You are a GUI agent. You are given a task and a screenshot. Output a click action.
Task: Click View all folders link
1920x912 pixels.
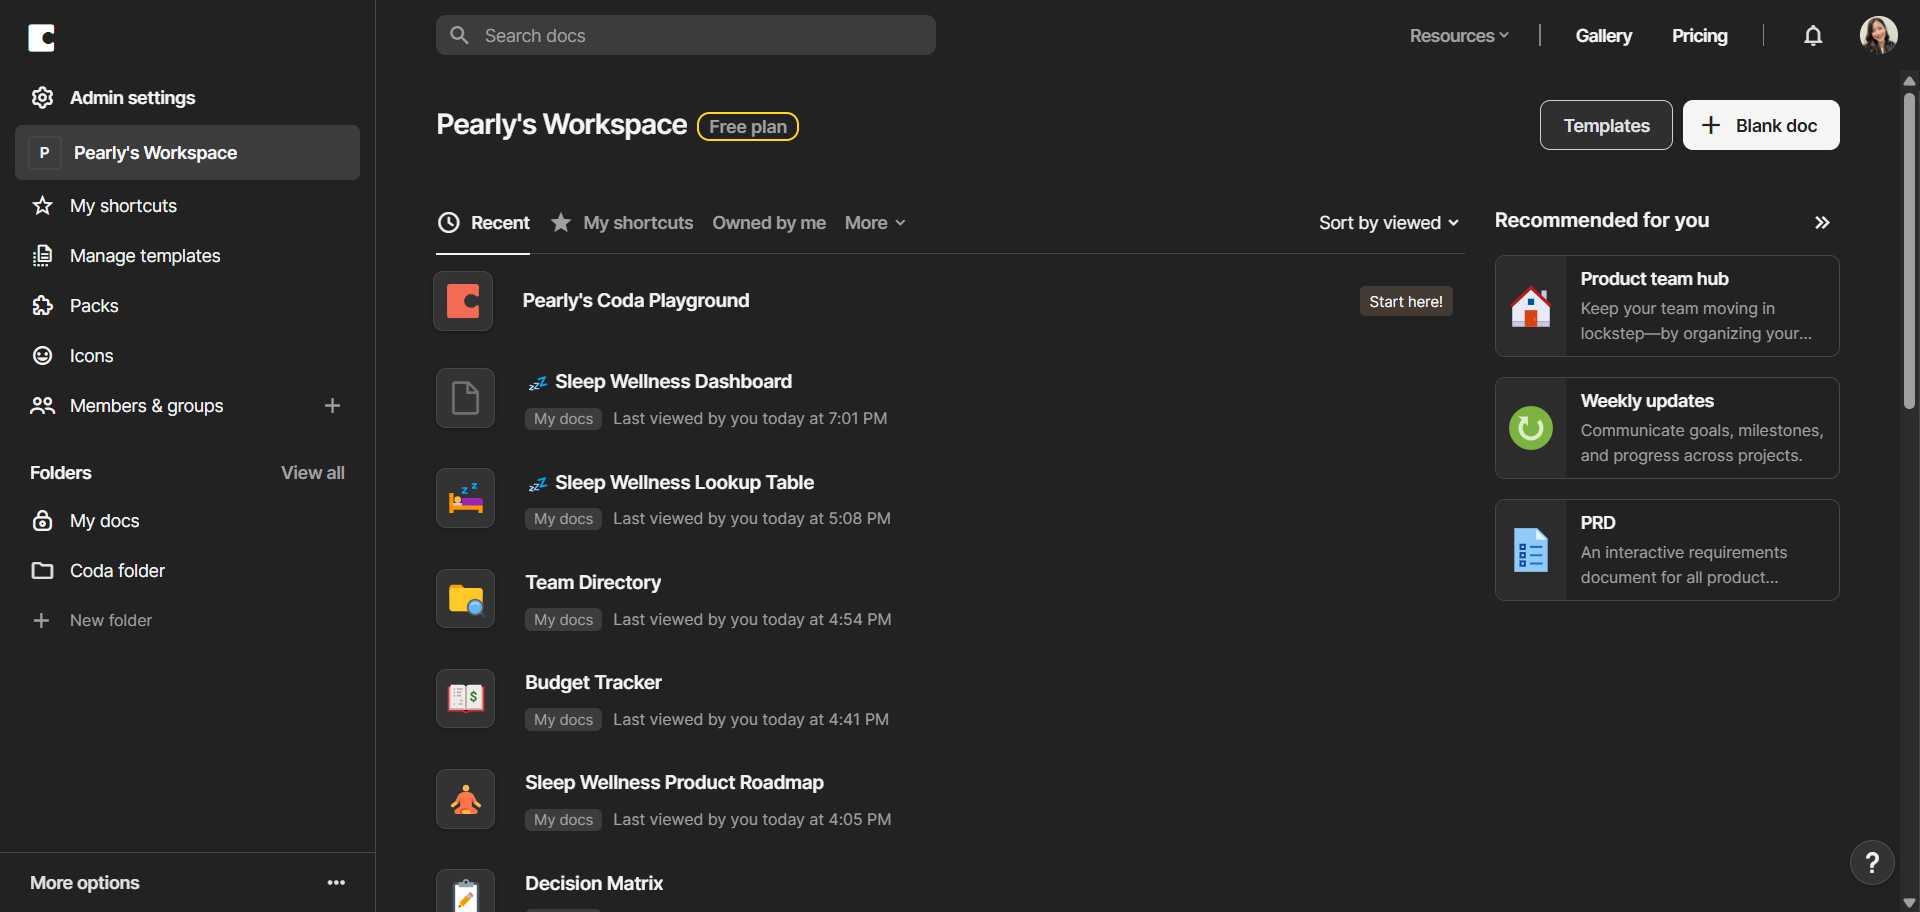click(x=313, y=472)
